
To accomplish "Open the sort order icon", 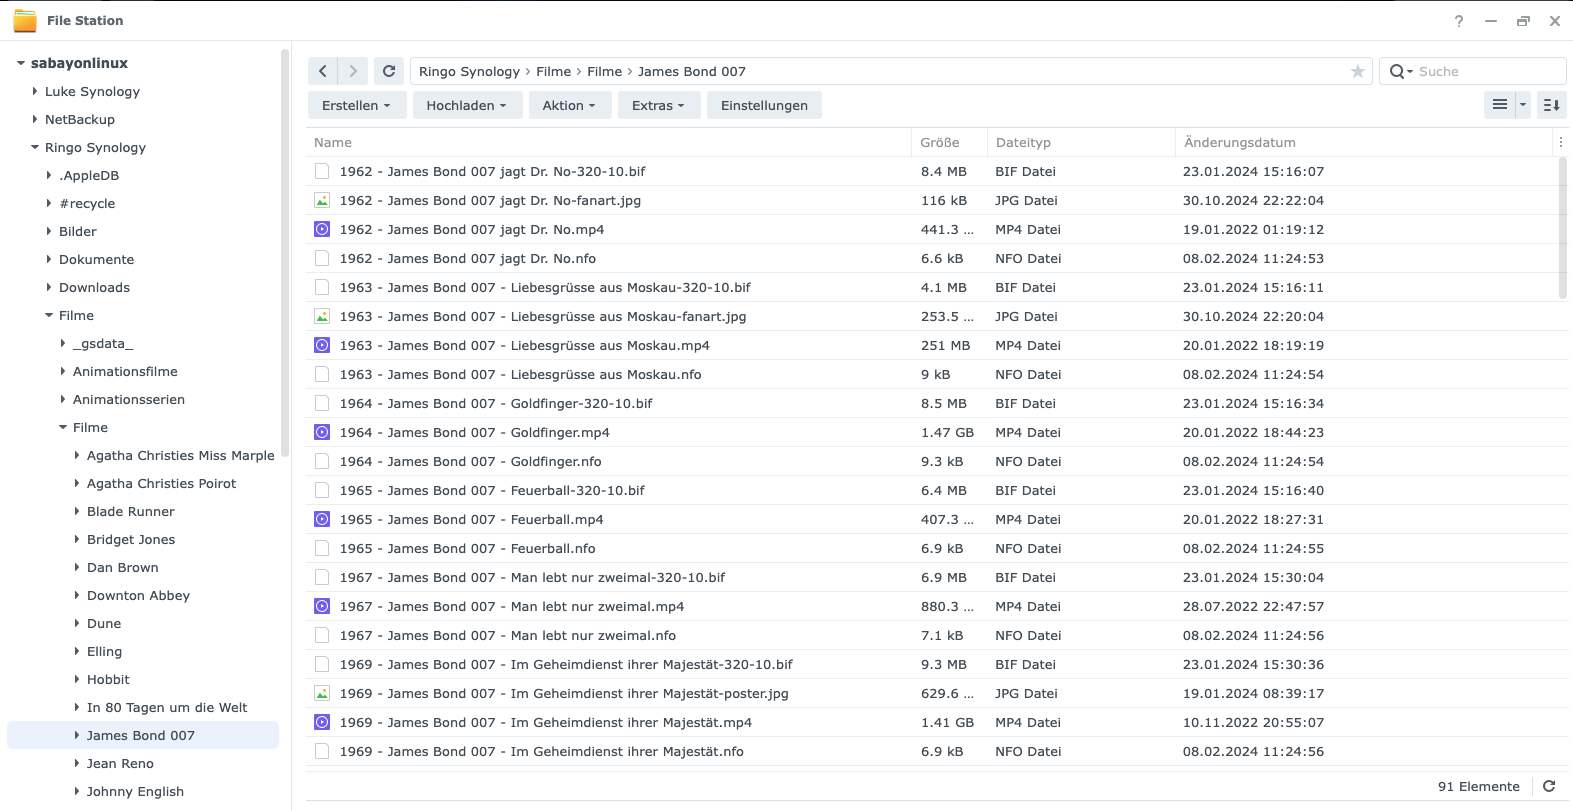I will [x=1551, y=105].
